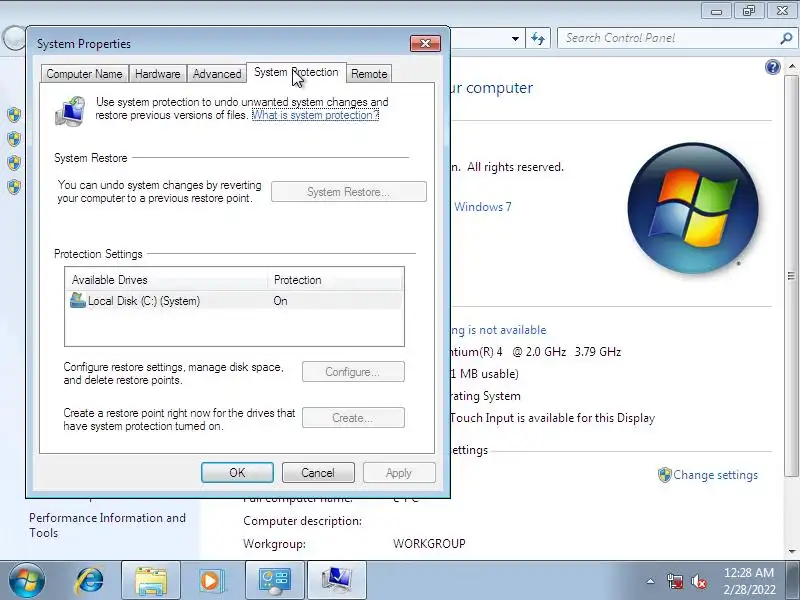Switch to the Remote tab
Image resolution: width=800 pixels, height=600 pixels.
click(369, 74)
